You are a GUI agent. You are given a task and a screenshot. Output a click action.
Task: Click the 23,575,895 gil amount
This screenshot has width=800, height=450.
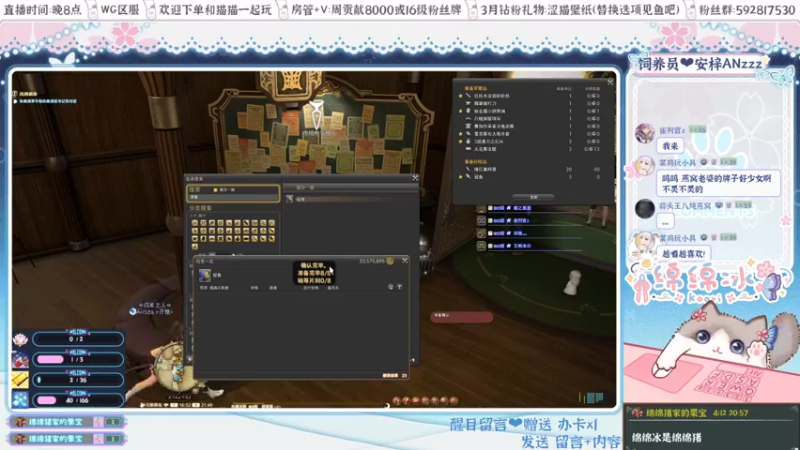coord(372,261)
